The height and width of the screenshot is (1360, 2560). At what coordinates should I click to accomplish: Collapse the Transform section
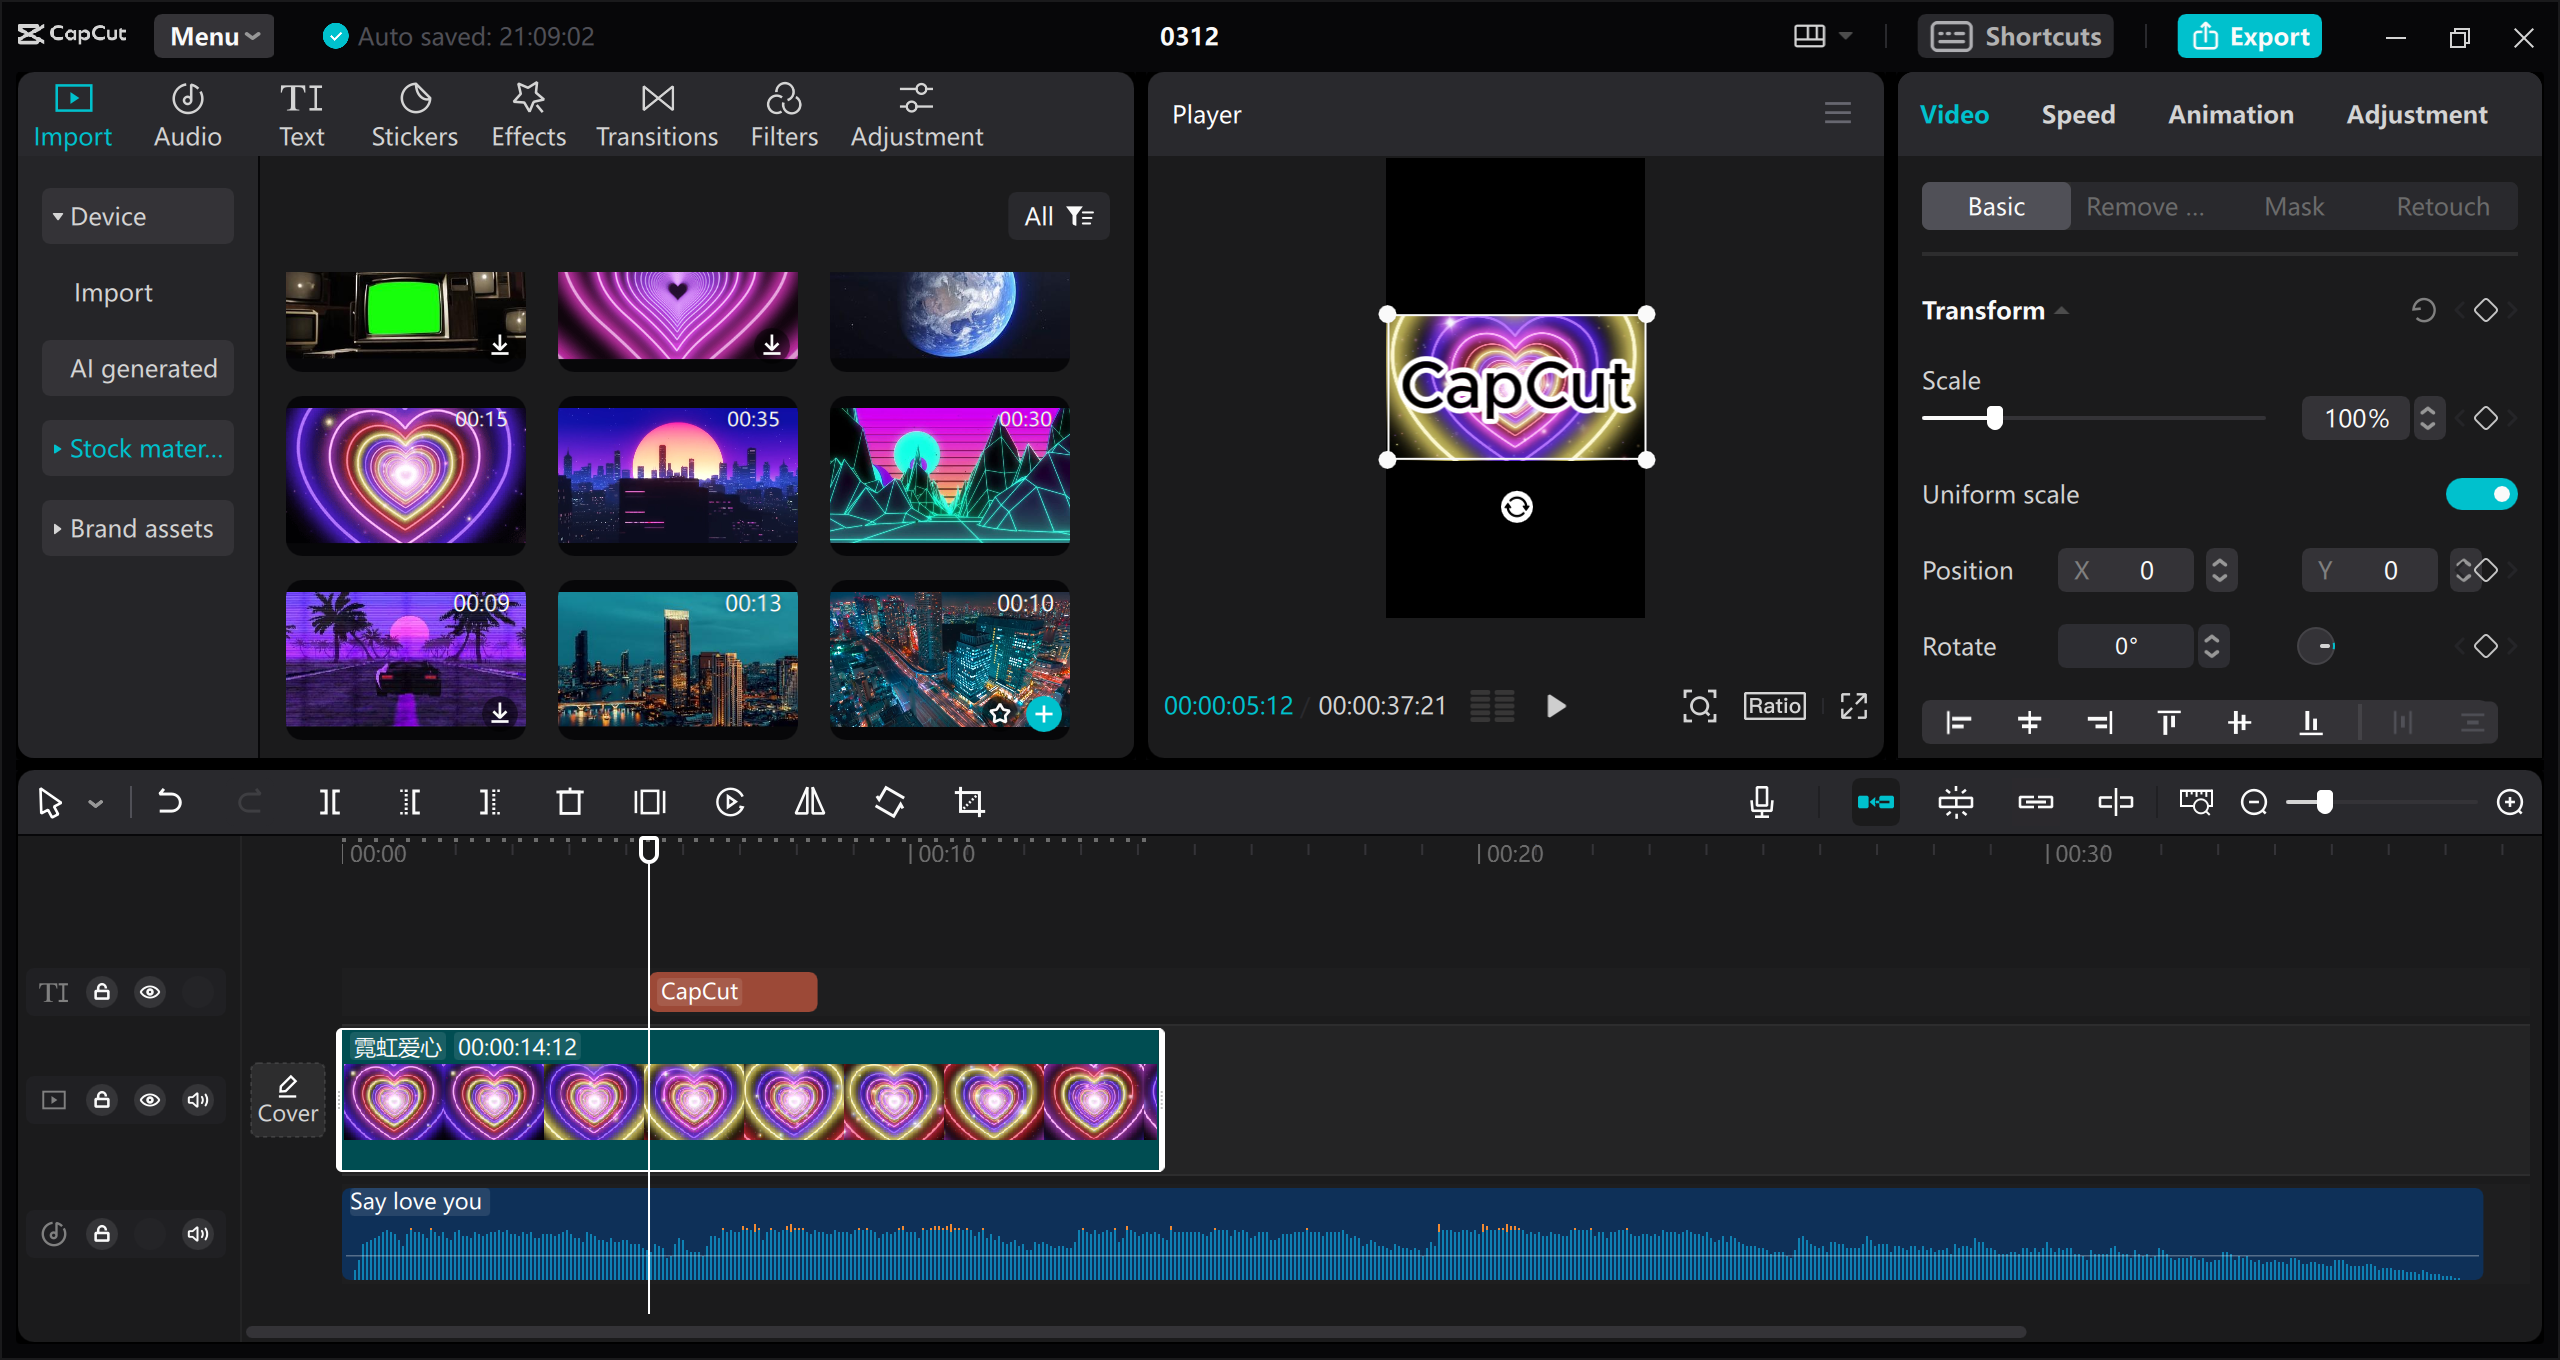(2063, 310)
